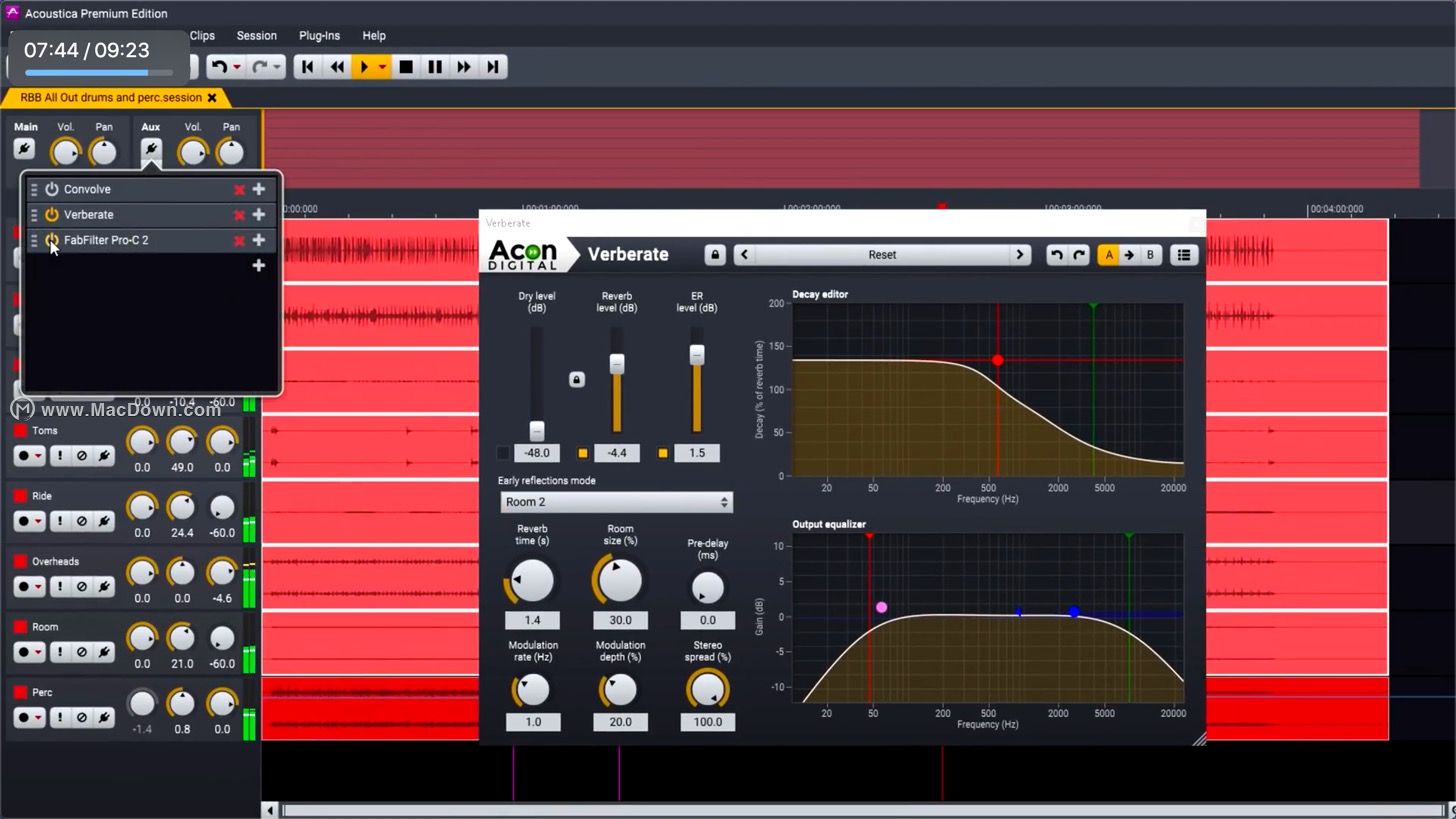
Task: Open the Reset preset selector in Verberate
Action: click(x=882, y=255)
